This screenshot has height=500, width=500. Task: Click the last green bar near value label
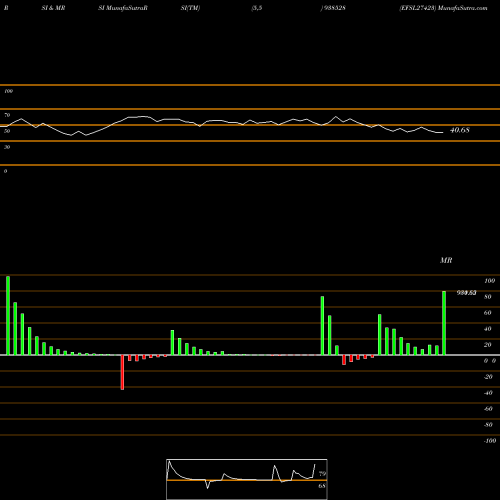(444, 323)
